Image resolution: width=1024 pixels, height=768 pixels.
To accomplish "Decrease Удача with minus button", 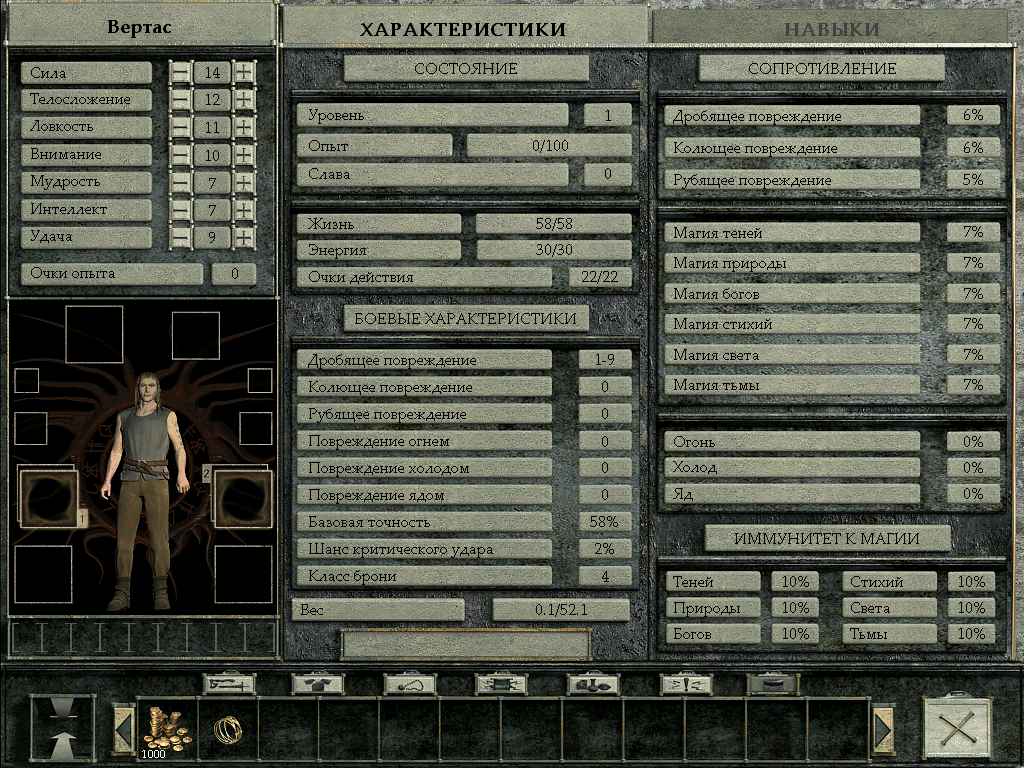I will tap(180, 237).
